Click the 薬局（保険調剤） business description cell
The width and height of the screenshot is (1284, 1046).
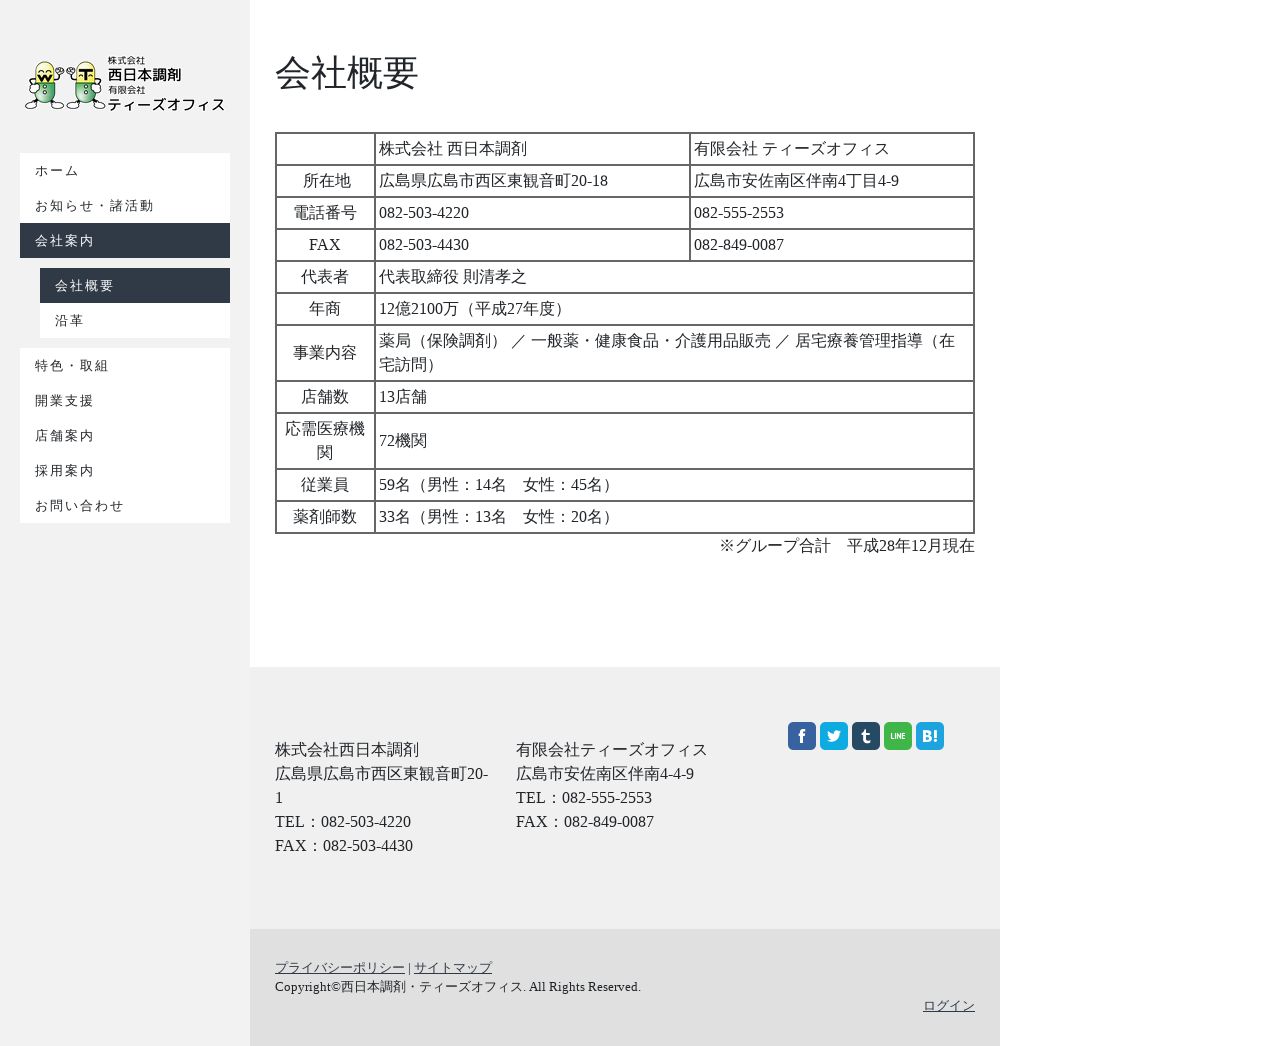click(x=674, y=353)
